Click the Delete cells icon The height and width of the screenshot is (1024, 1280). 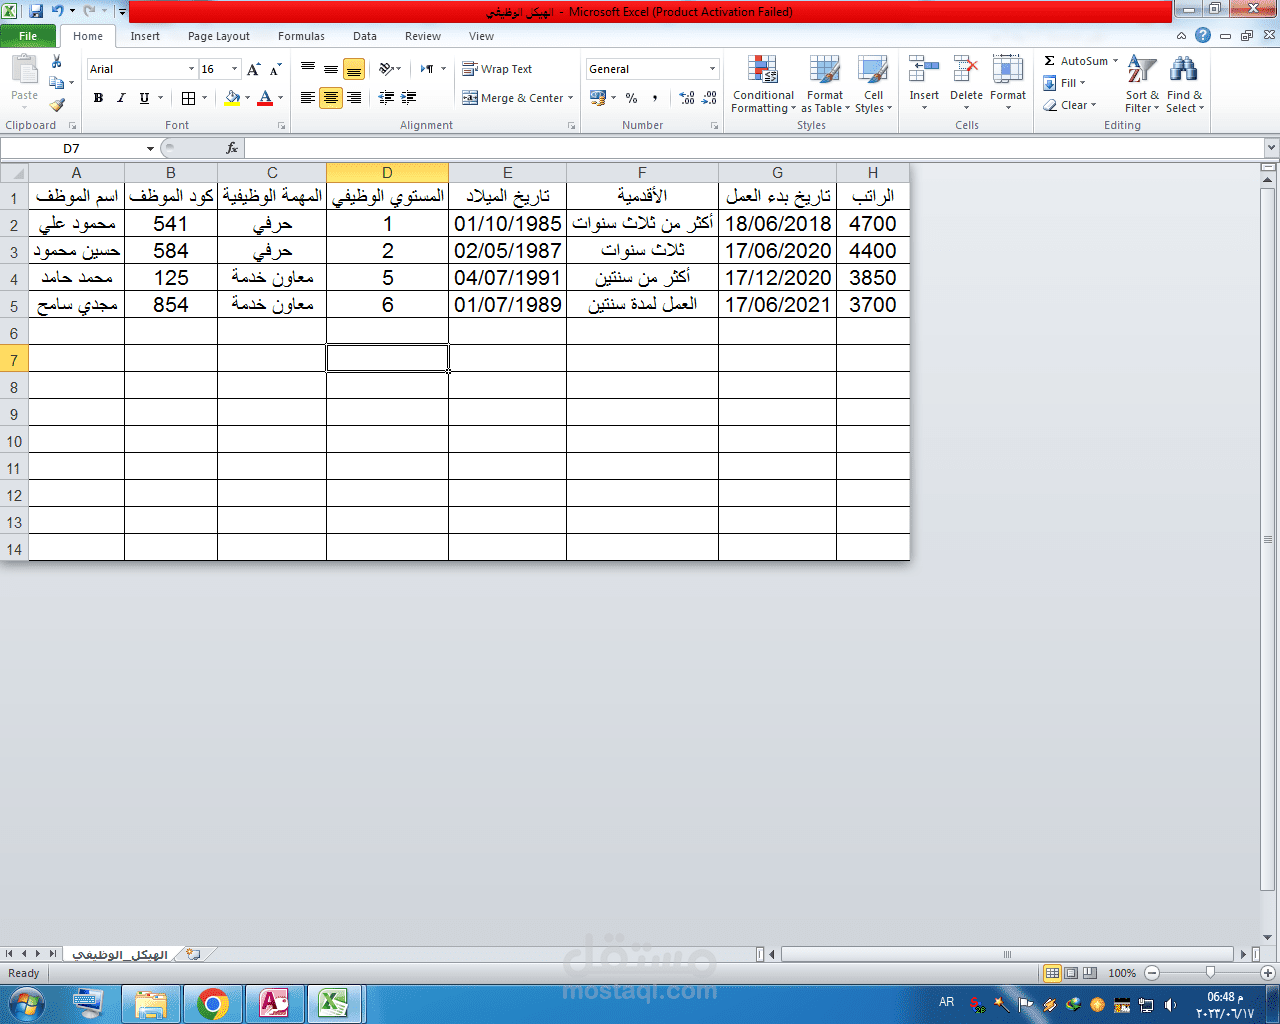966,69
